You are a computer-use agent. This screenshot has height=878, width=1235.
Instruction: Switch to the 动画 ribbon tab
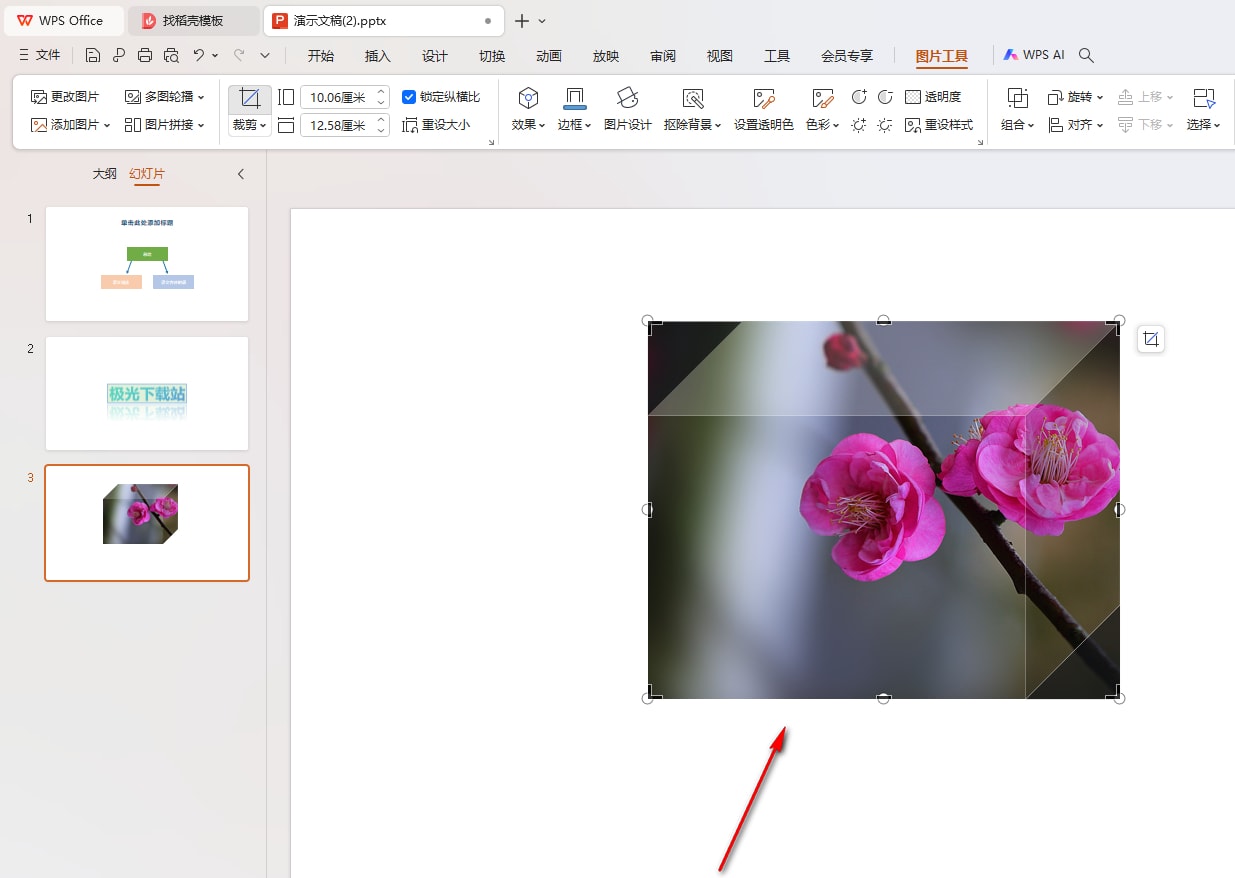coord(549,56)
